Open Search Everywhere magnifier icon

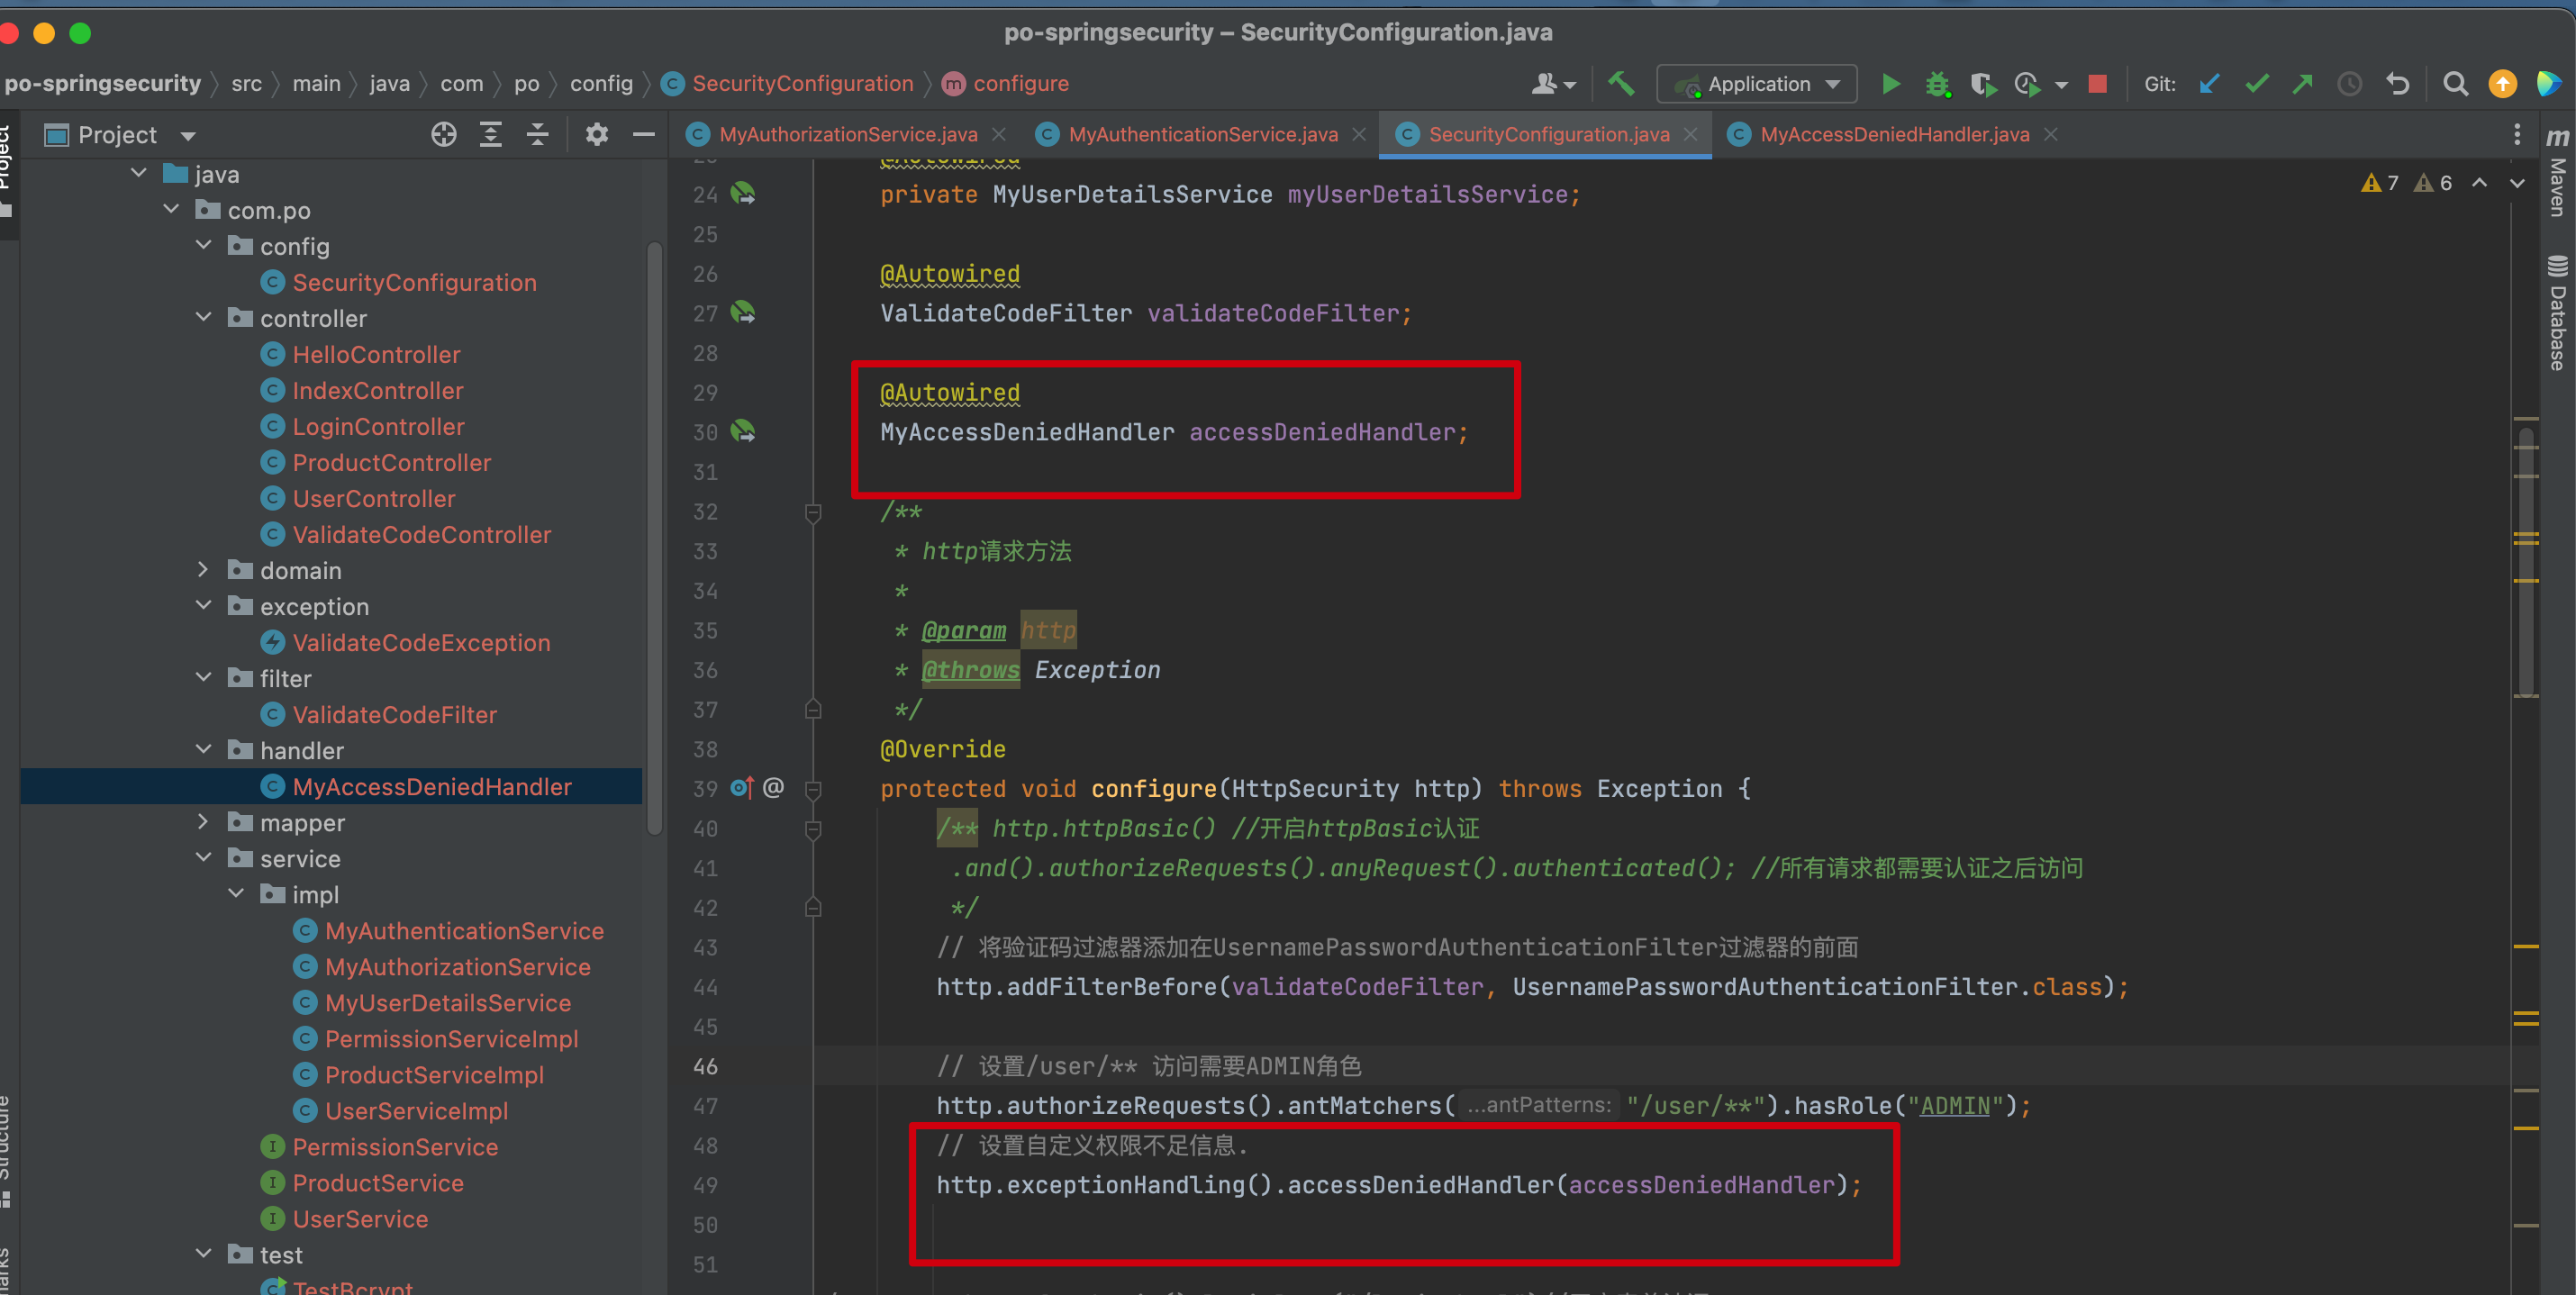coord(2455,84)
